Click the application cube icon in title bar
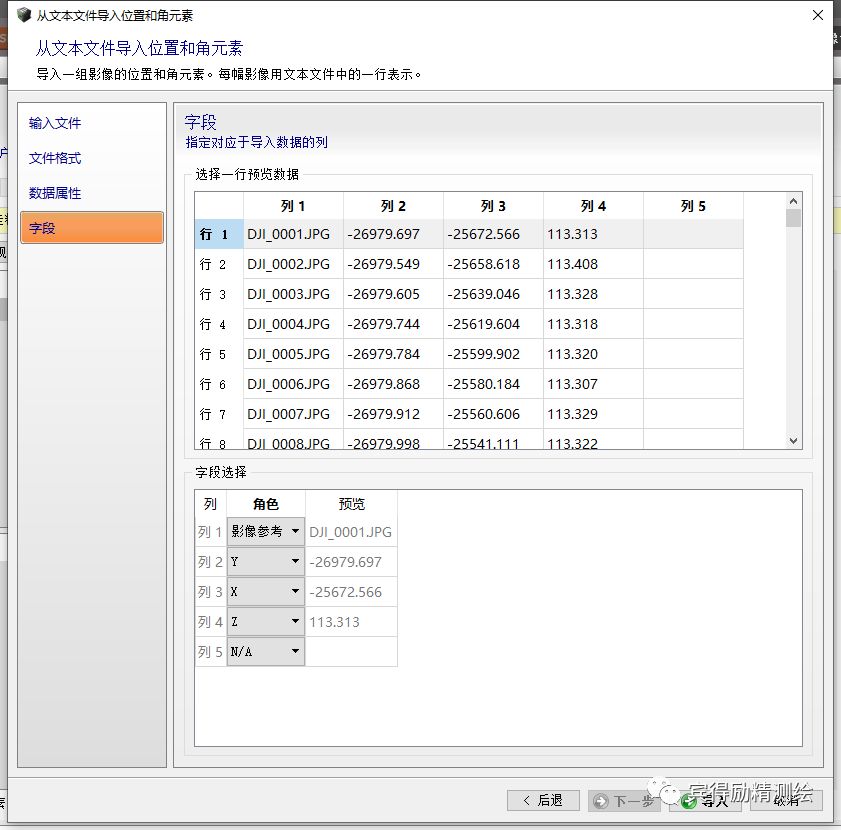The height and width of the screenshot is (830, 841). pos(24,15)
